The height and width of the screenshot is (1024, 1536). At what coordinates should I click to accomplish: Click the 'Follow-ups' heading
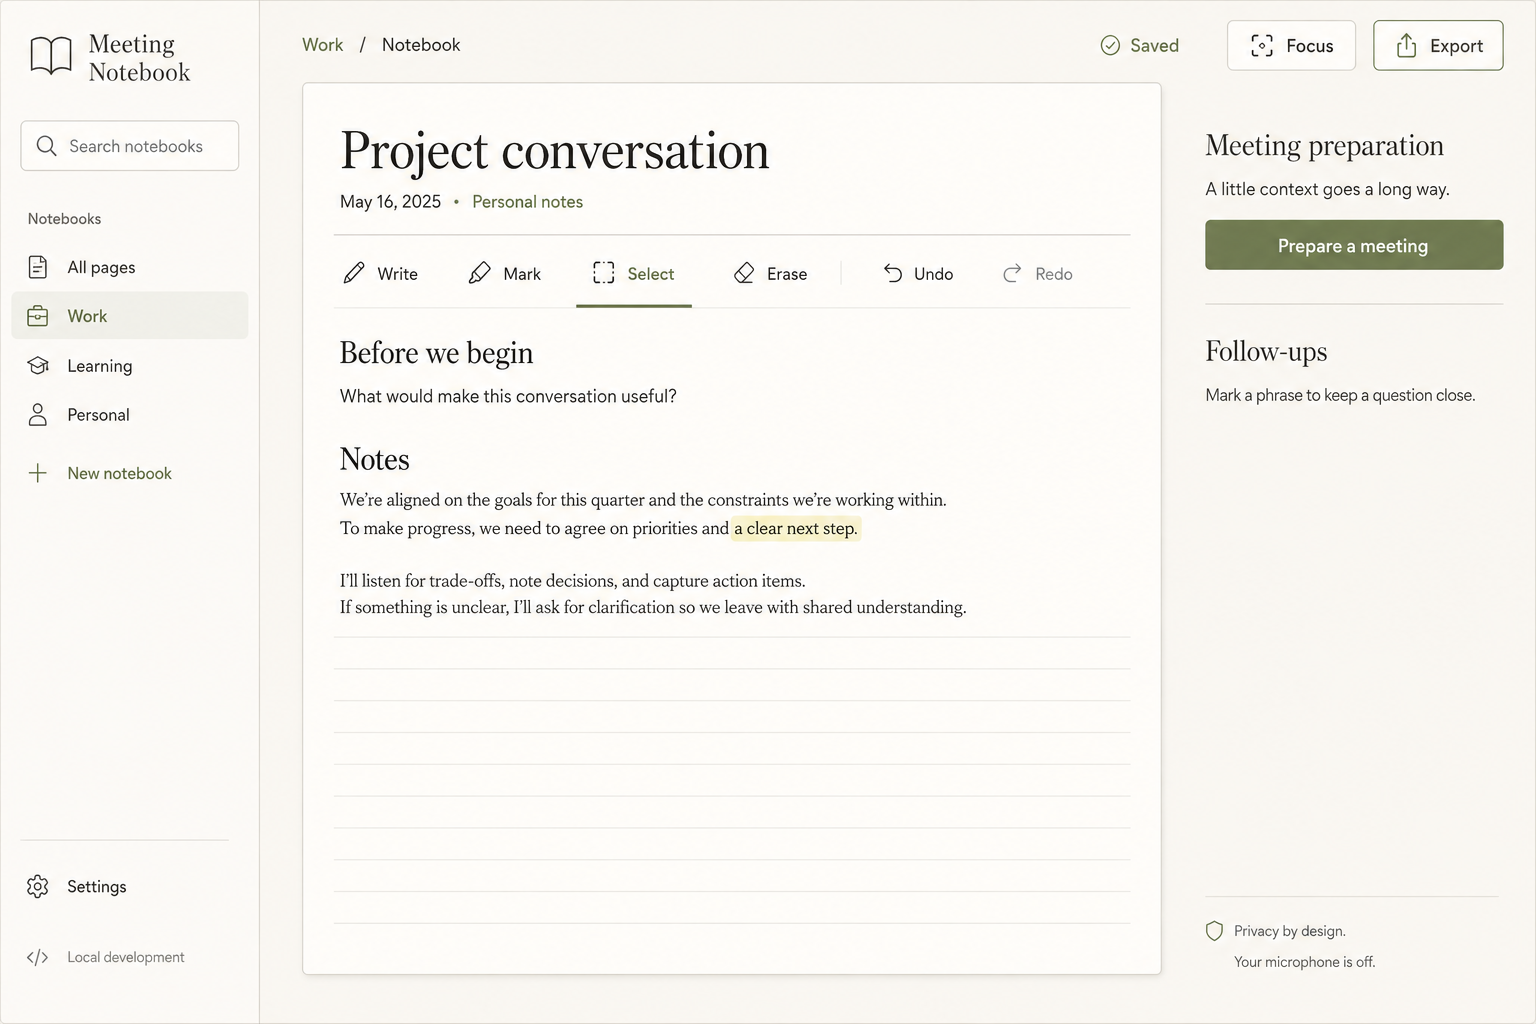(1266, 352)
